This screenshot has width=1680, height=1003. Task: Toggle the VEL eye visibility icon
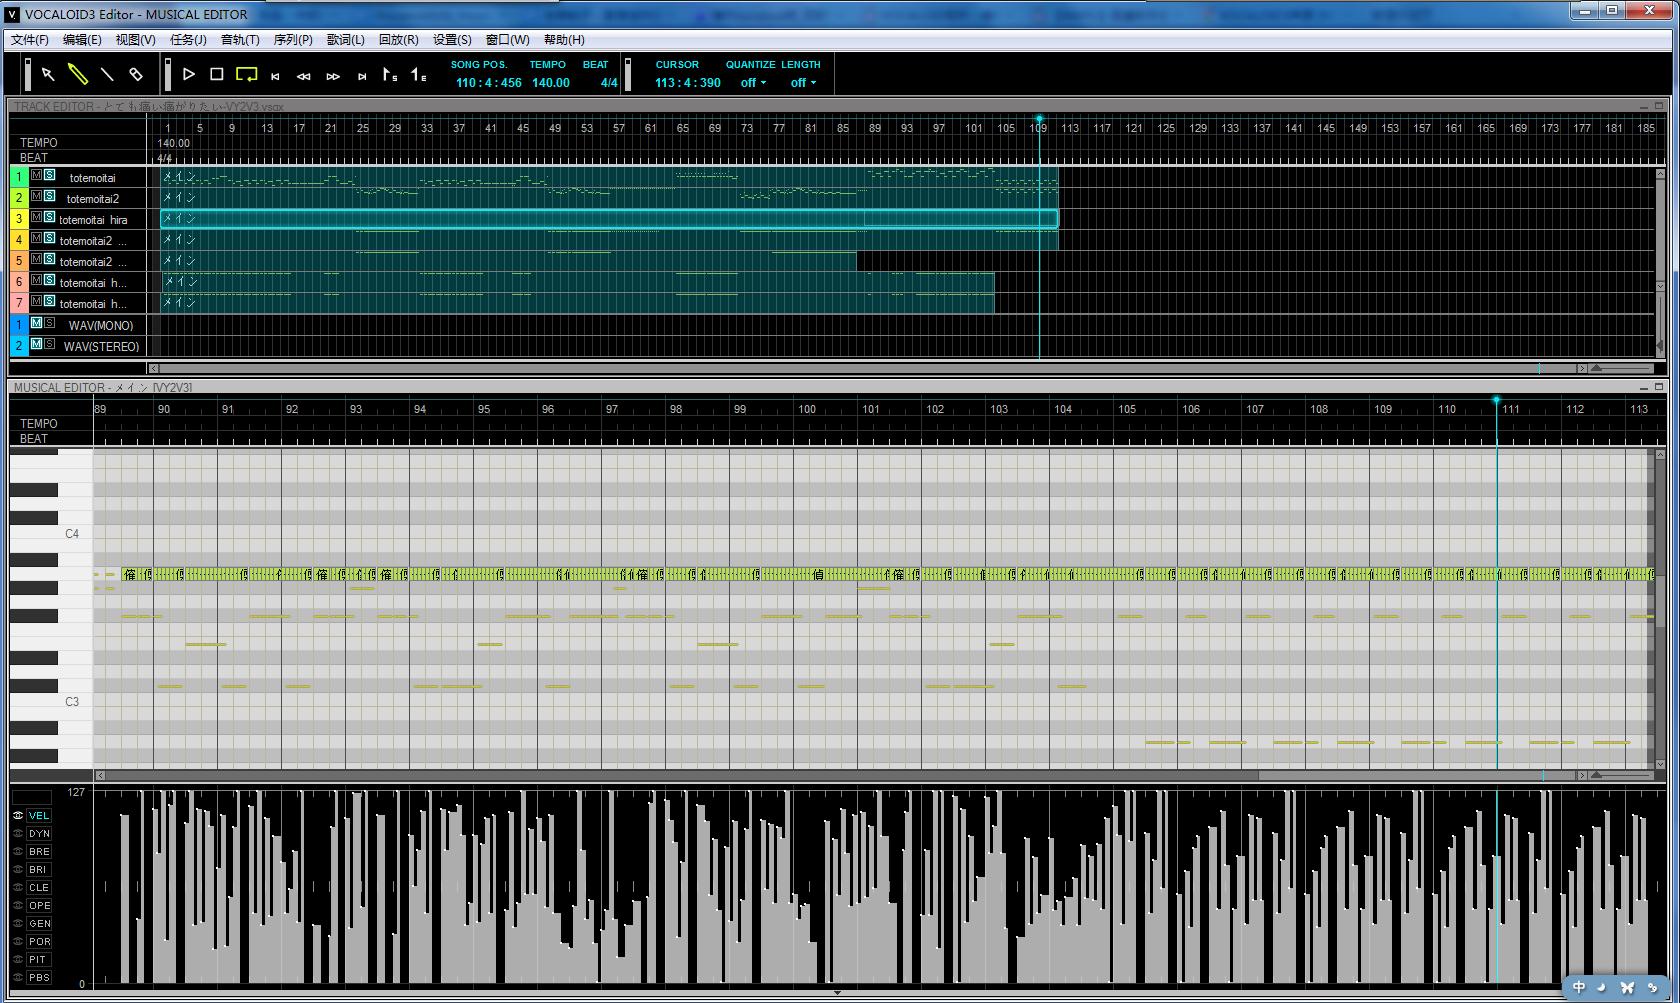(18, 815)
